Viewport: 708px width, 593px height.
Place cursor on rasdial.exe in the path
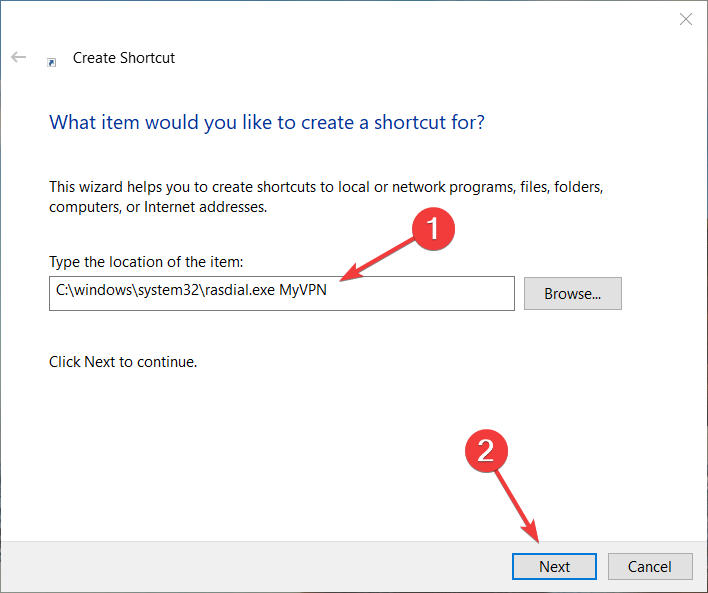pos(240,290)
